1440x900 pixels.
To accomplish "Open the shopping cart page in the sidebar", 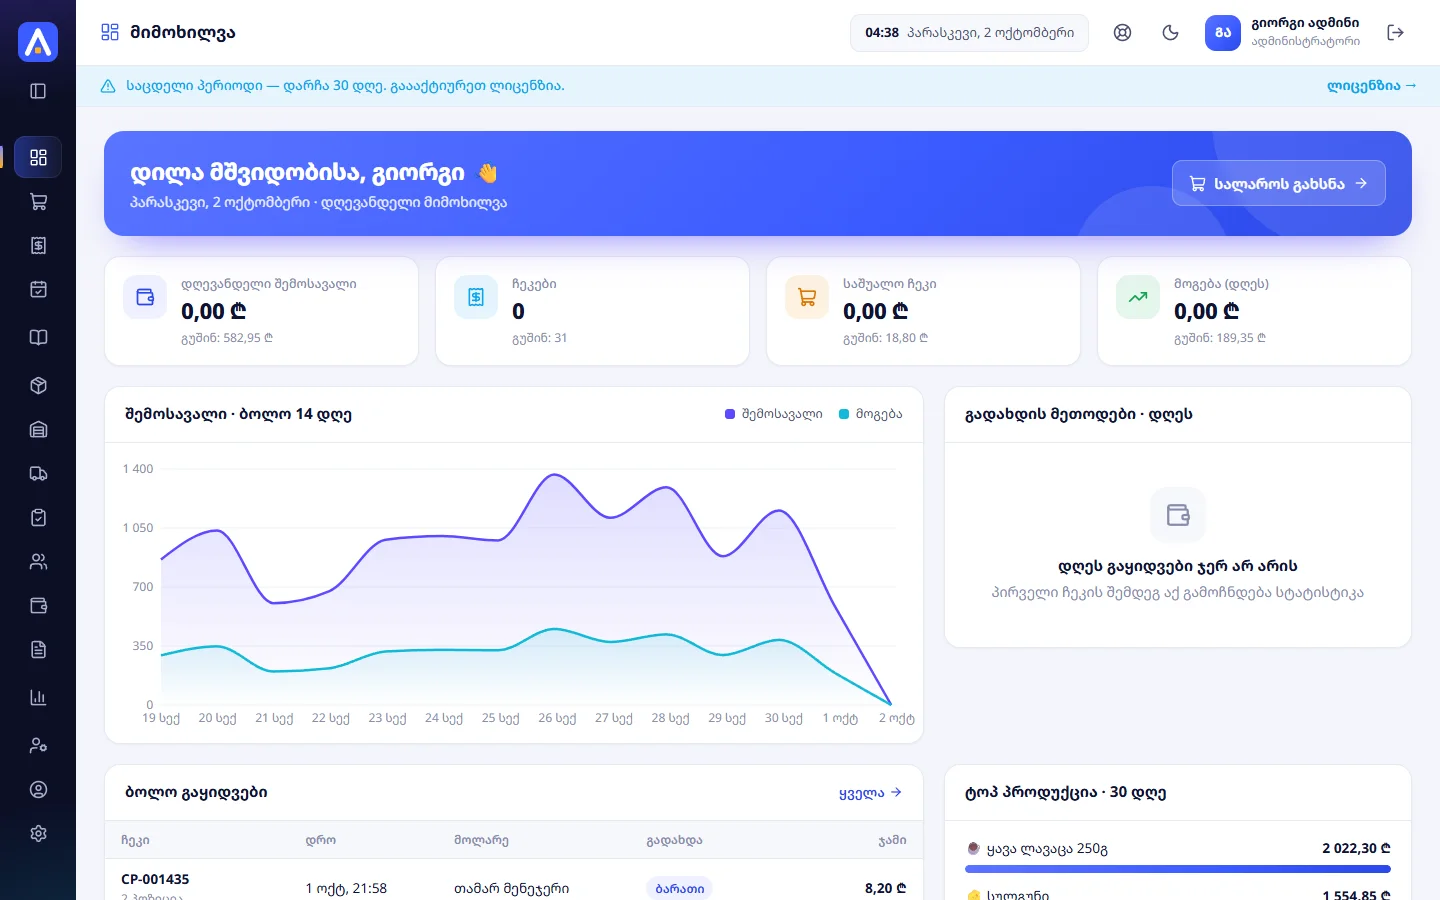I will tap(38, 201).
